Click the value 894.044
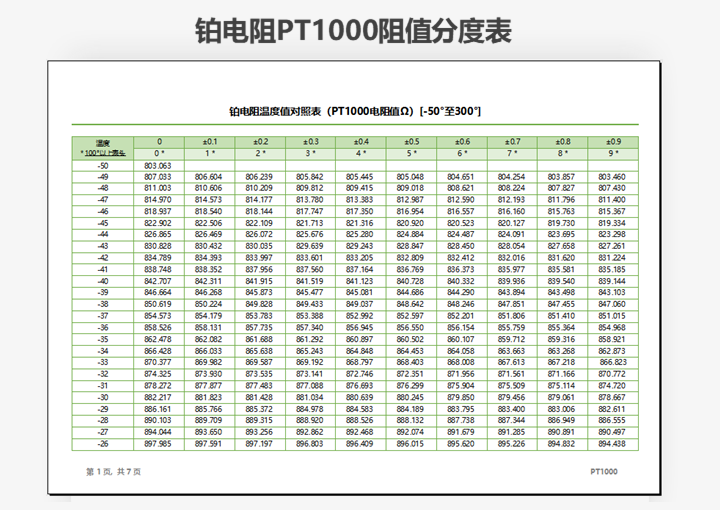This screenshot has height=510, width=720. point(158,432)
